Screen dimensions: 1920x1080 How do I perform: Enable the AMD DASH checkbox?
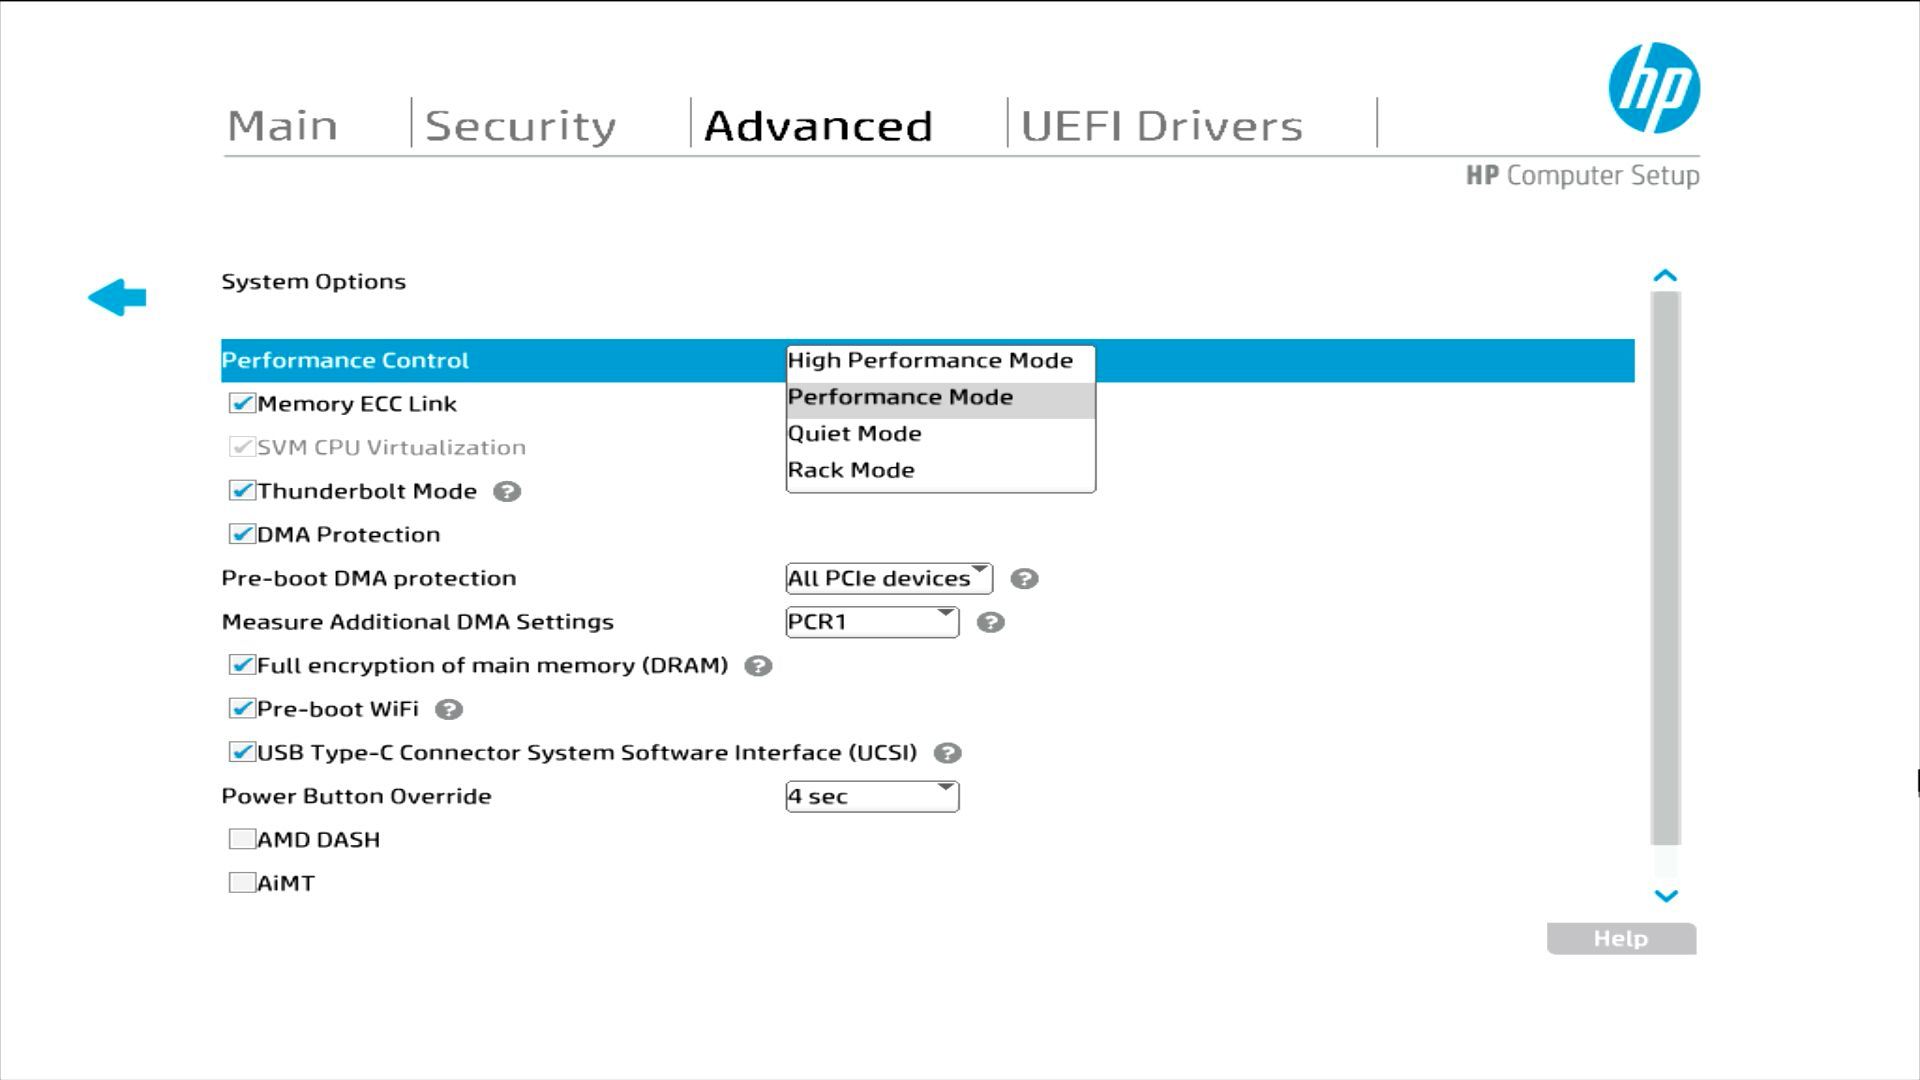[x=242, y=839]
